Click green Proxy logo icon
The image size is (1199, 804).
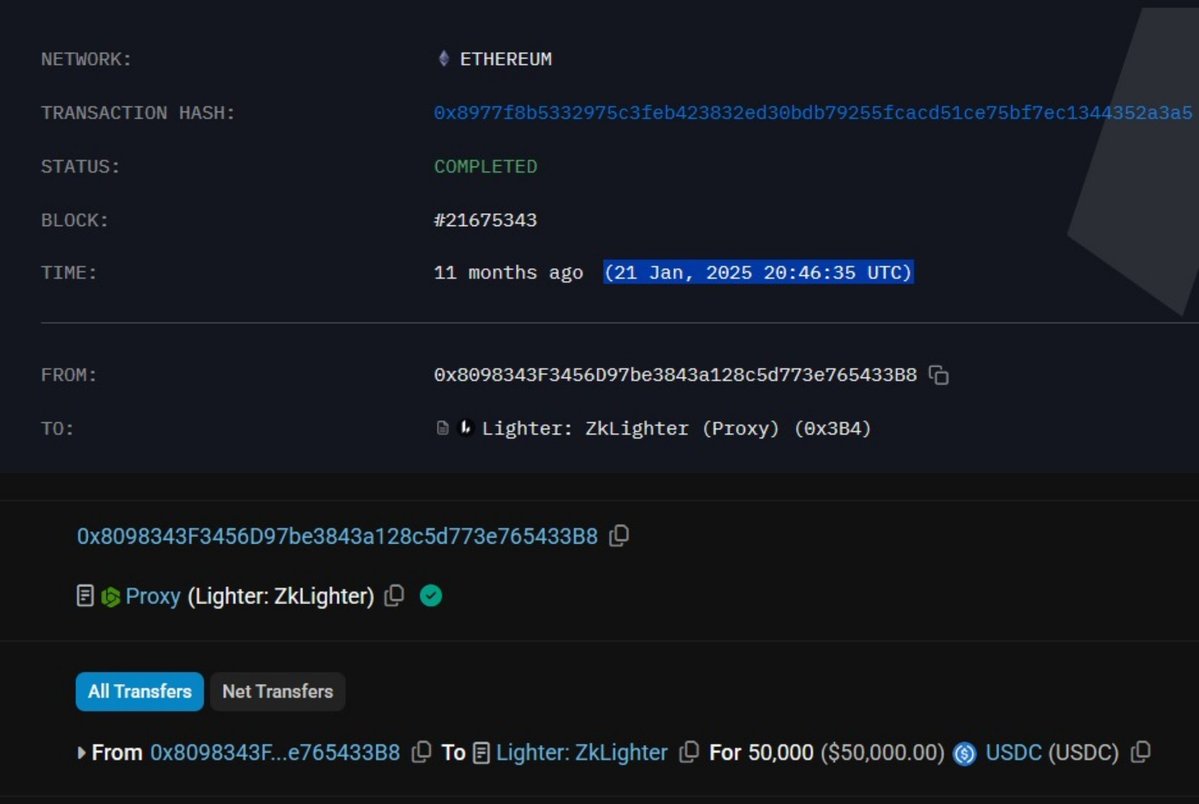[x=110, y=597]
